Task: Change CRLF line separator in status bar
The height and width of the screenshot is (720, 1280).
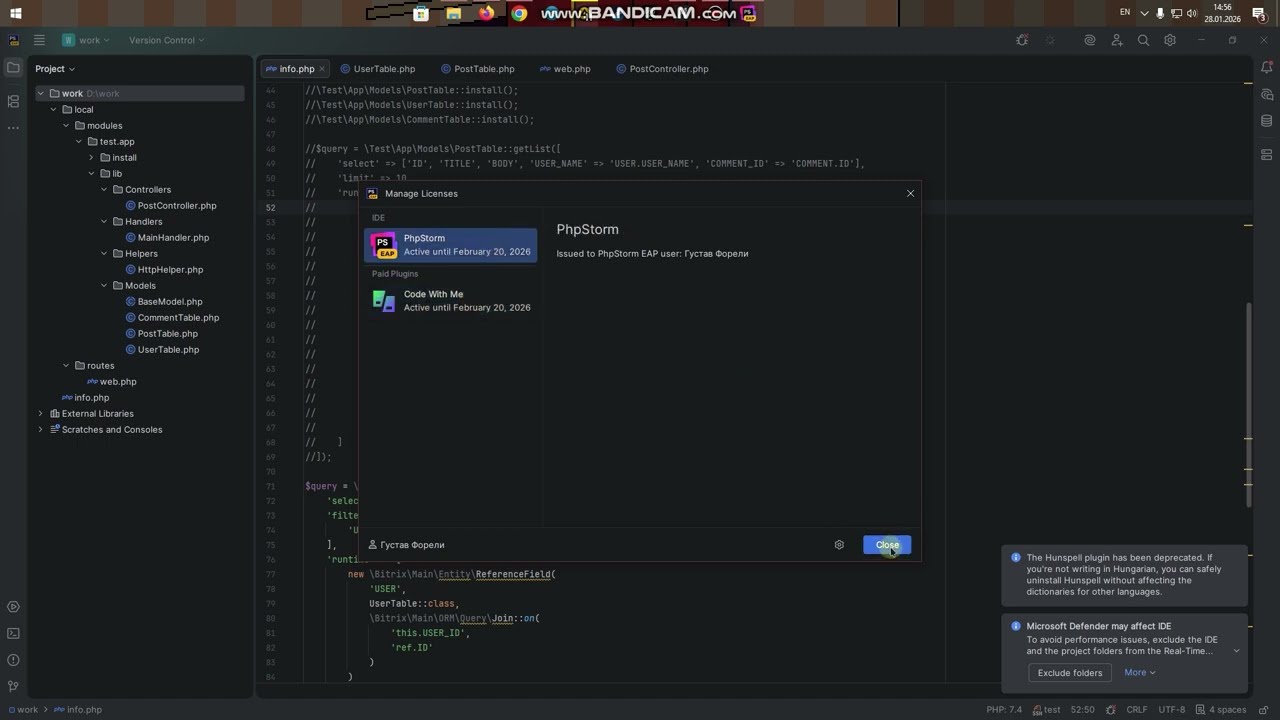Action: (x=1137, y=710)
